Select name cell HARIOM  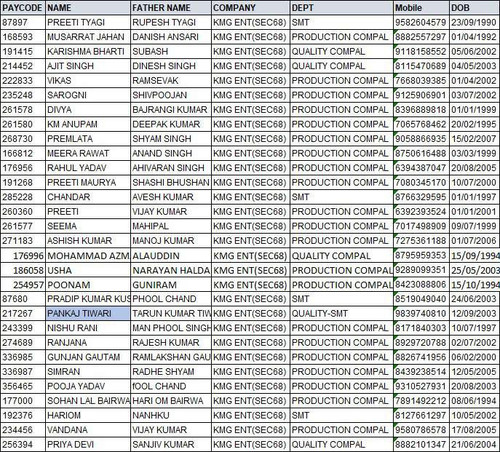pos(88,416)
